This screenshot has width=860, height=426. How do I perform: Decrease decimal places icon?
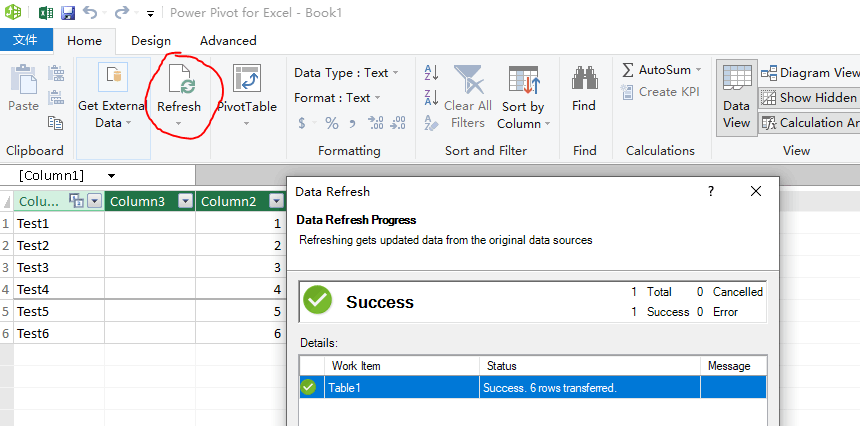click(x=398, y=123)
